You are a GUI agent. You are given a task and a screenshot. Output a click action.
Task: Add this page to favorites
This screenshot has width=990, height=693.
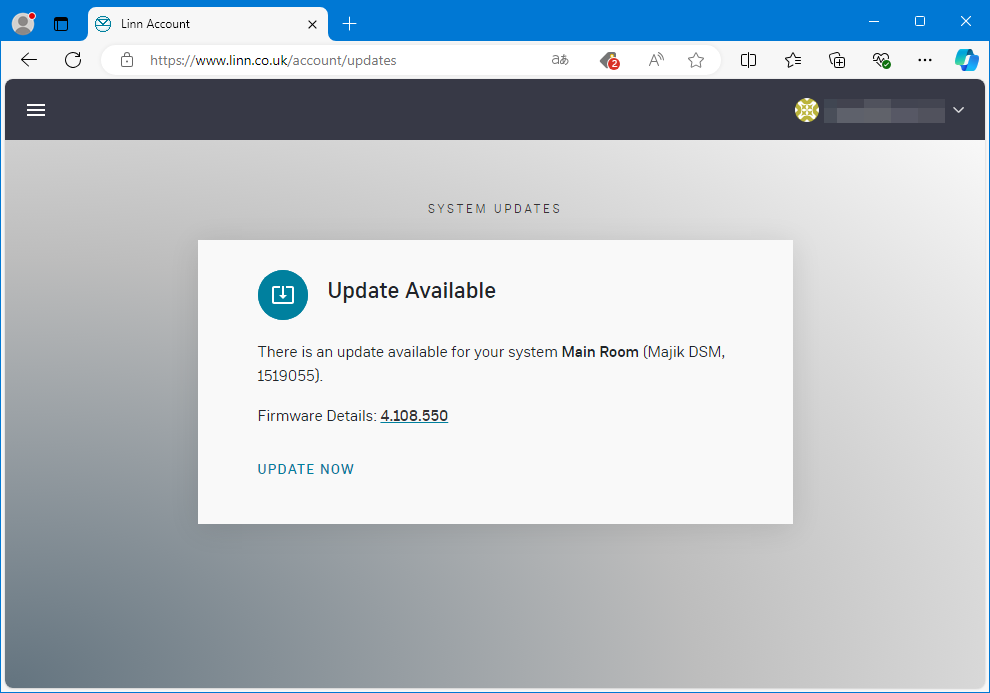696,60
